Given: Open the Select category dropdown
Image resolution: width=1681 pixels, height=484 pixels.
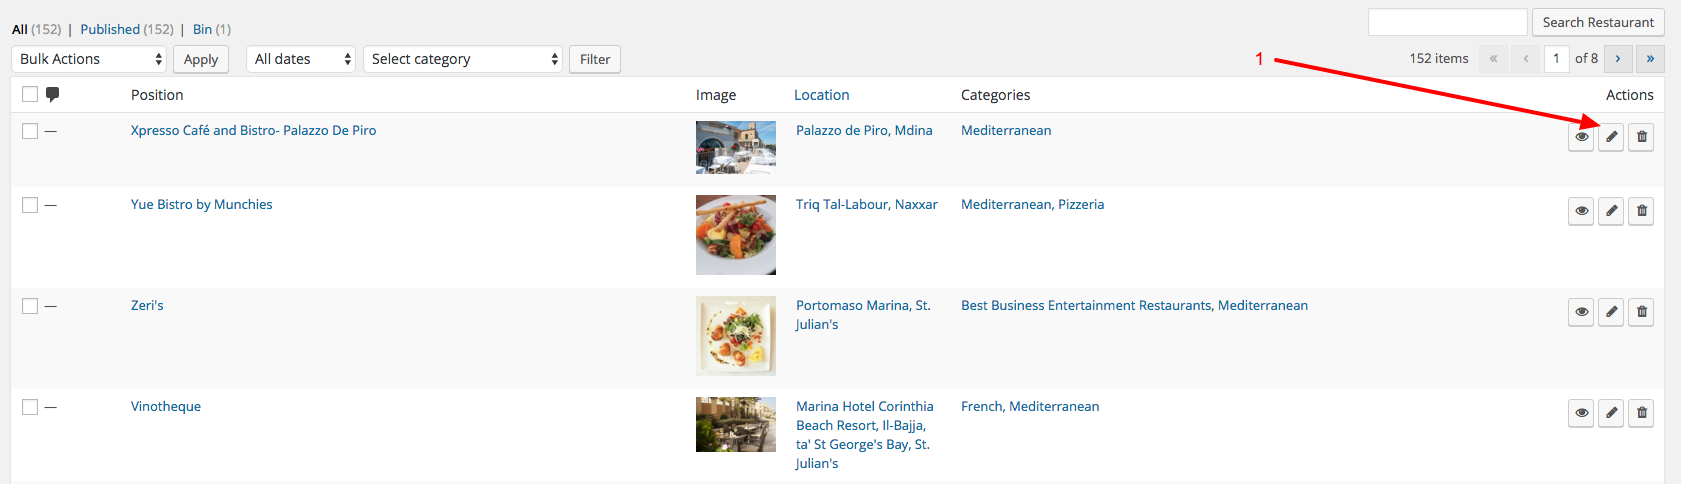Looking at the screenshot, I should 463,59.
